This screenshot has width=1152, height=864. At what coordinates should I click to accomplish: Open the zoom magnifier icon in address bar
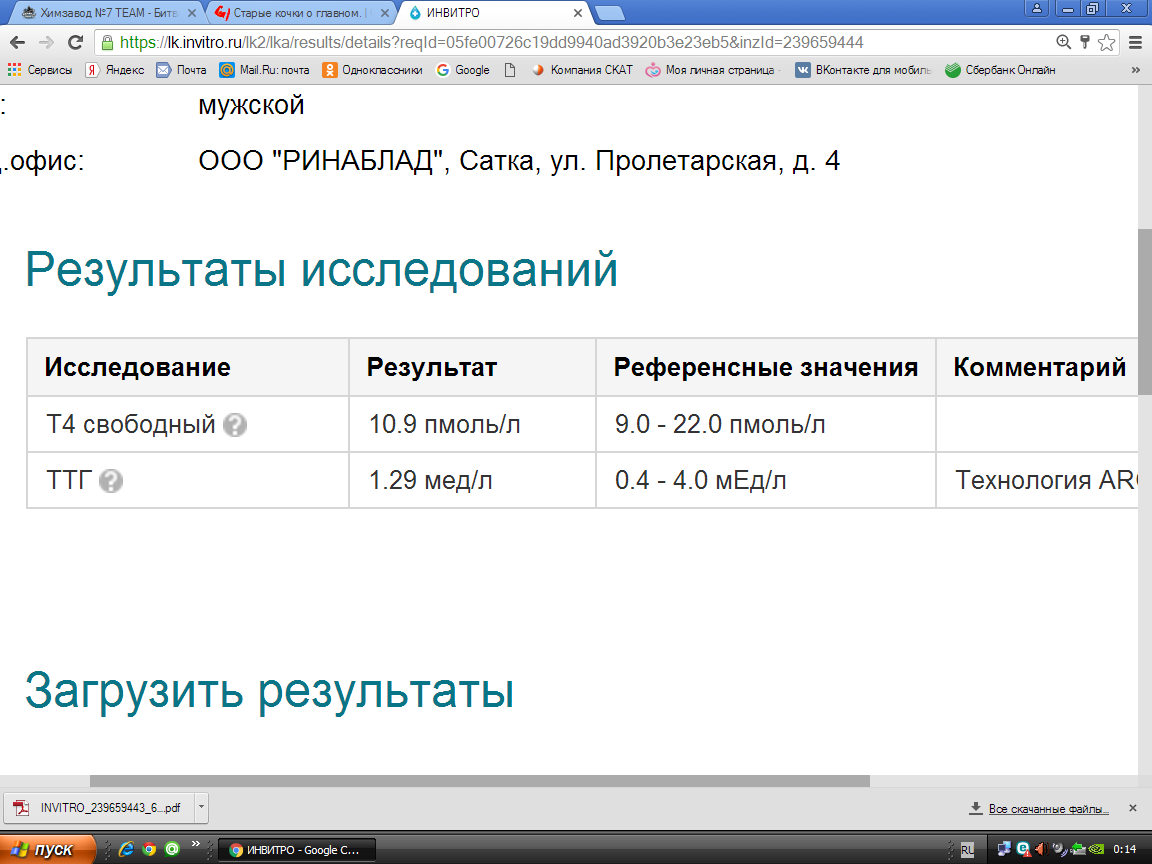point(1063,43)
